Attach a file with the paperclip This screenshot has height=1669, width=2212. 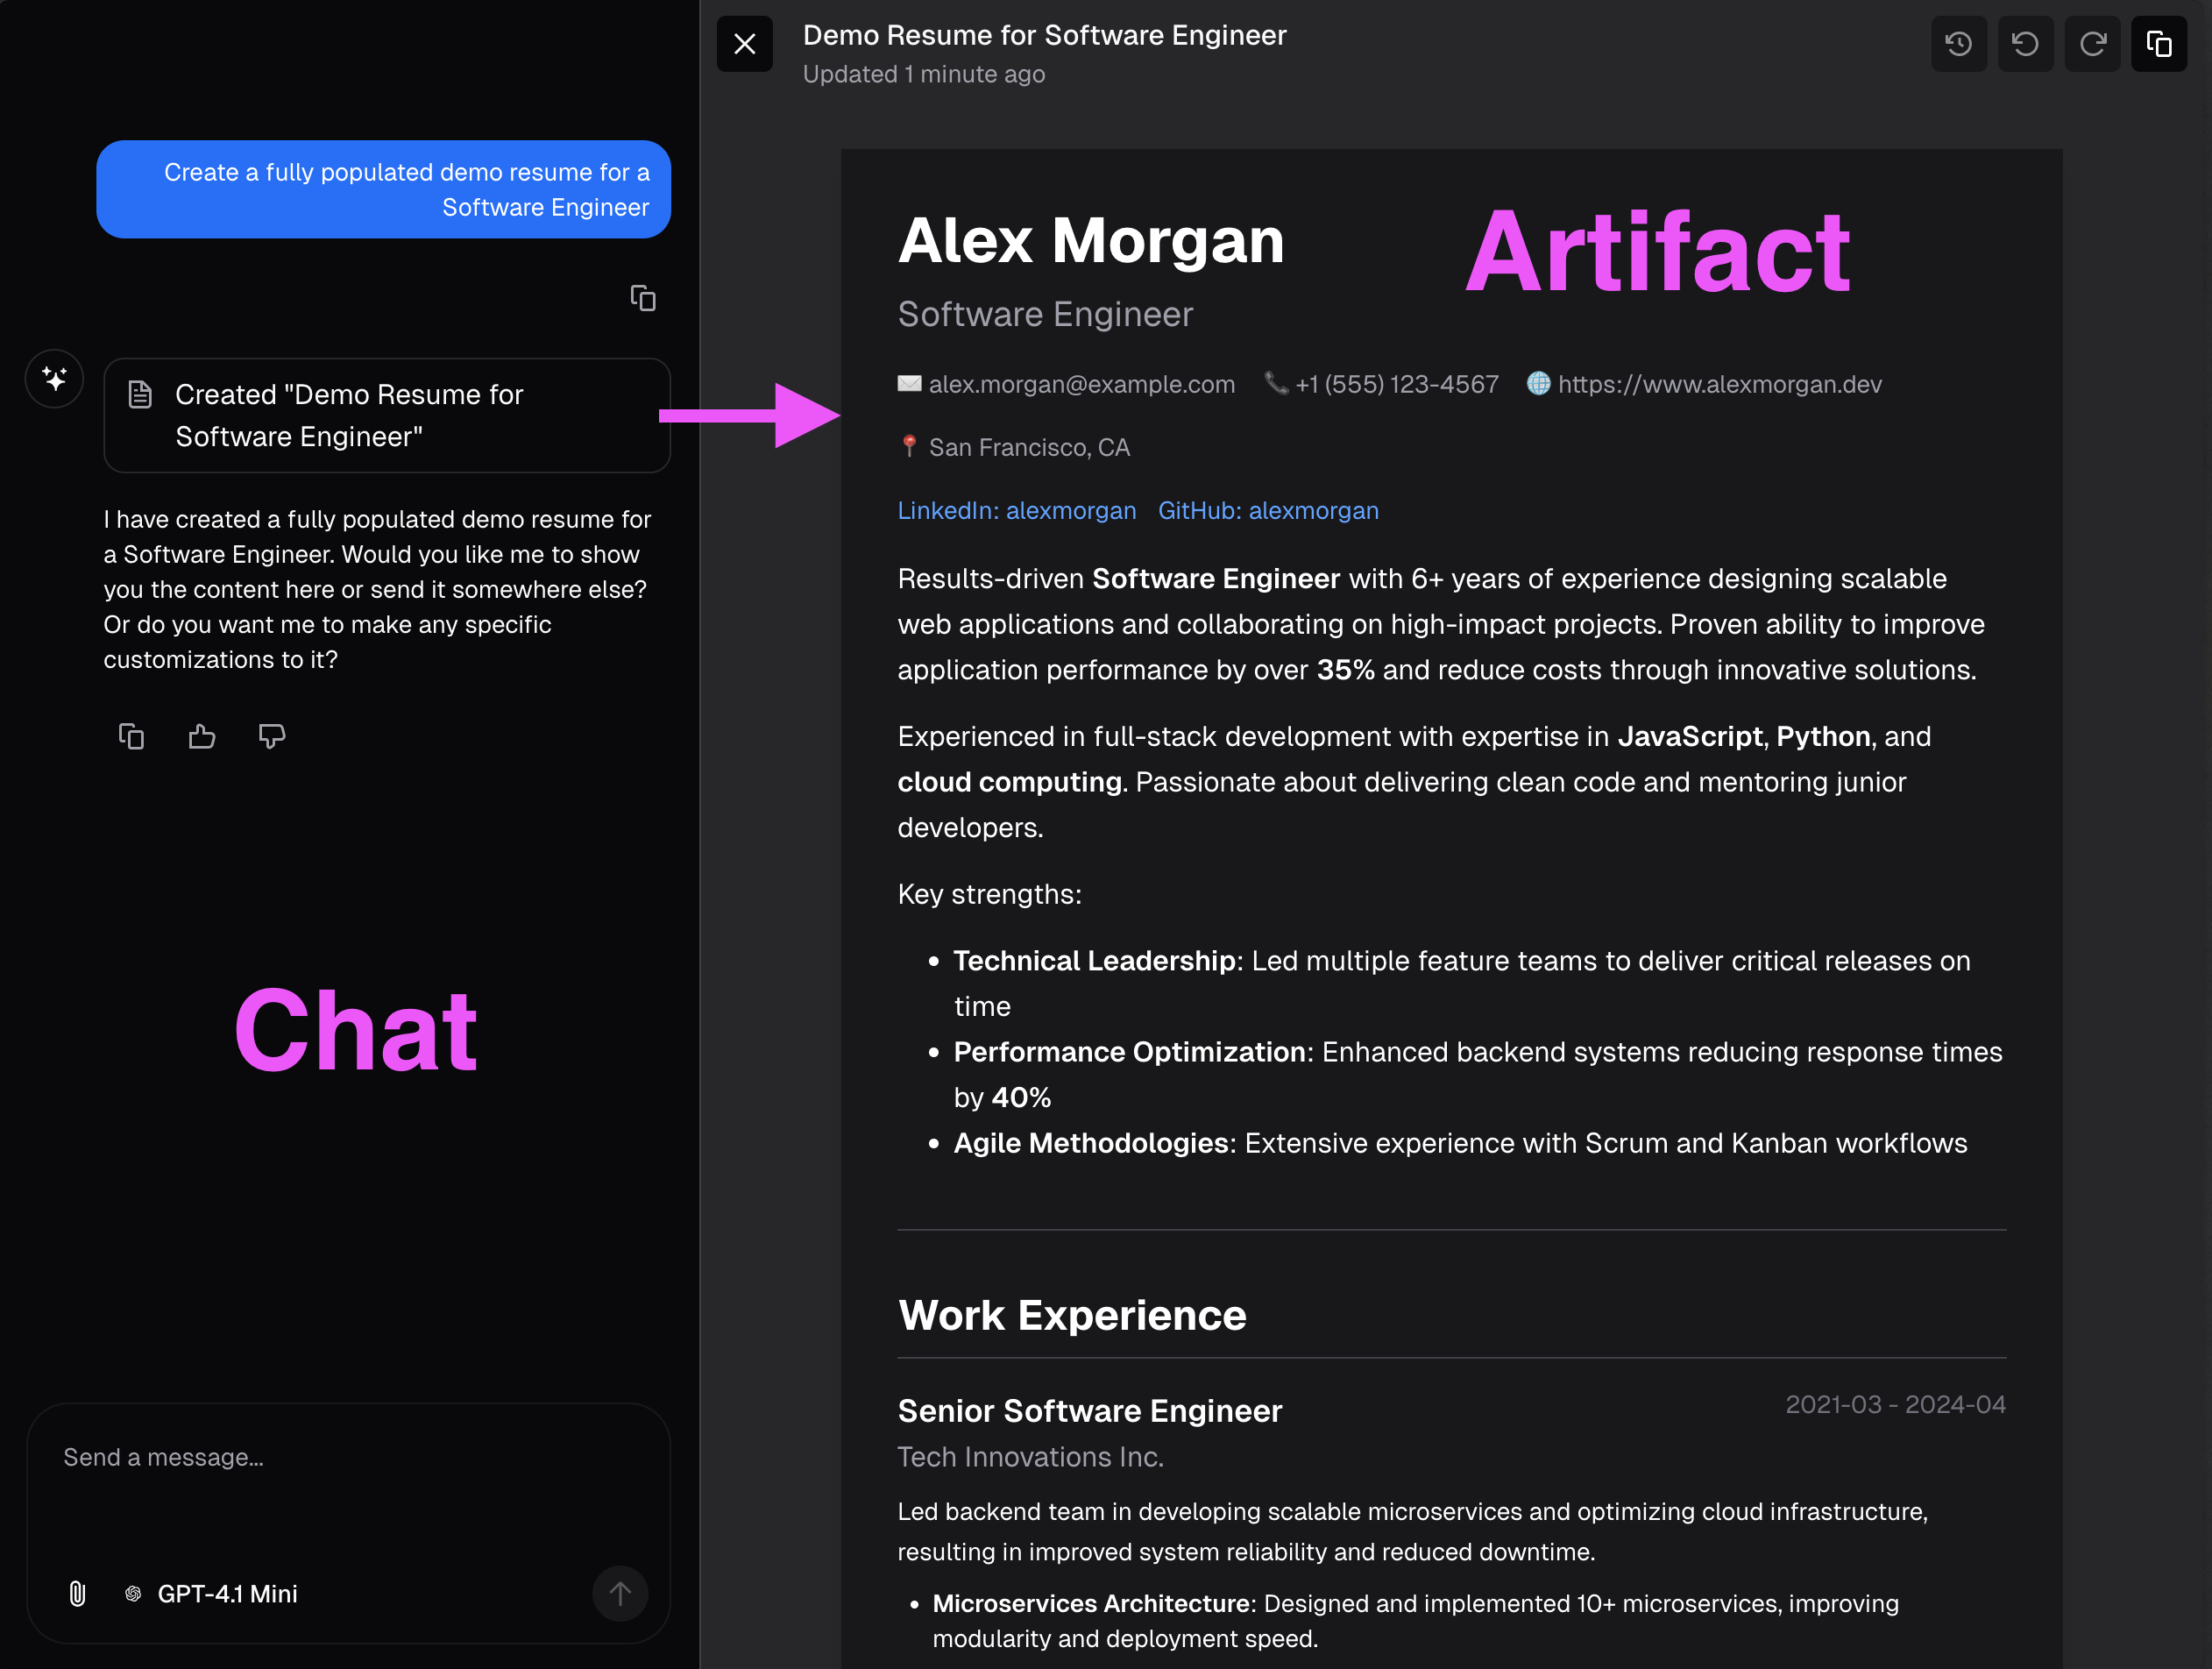point(77,1594)
